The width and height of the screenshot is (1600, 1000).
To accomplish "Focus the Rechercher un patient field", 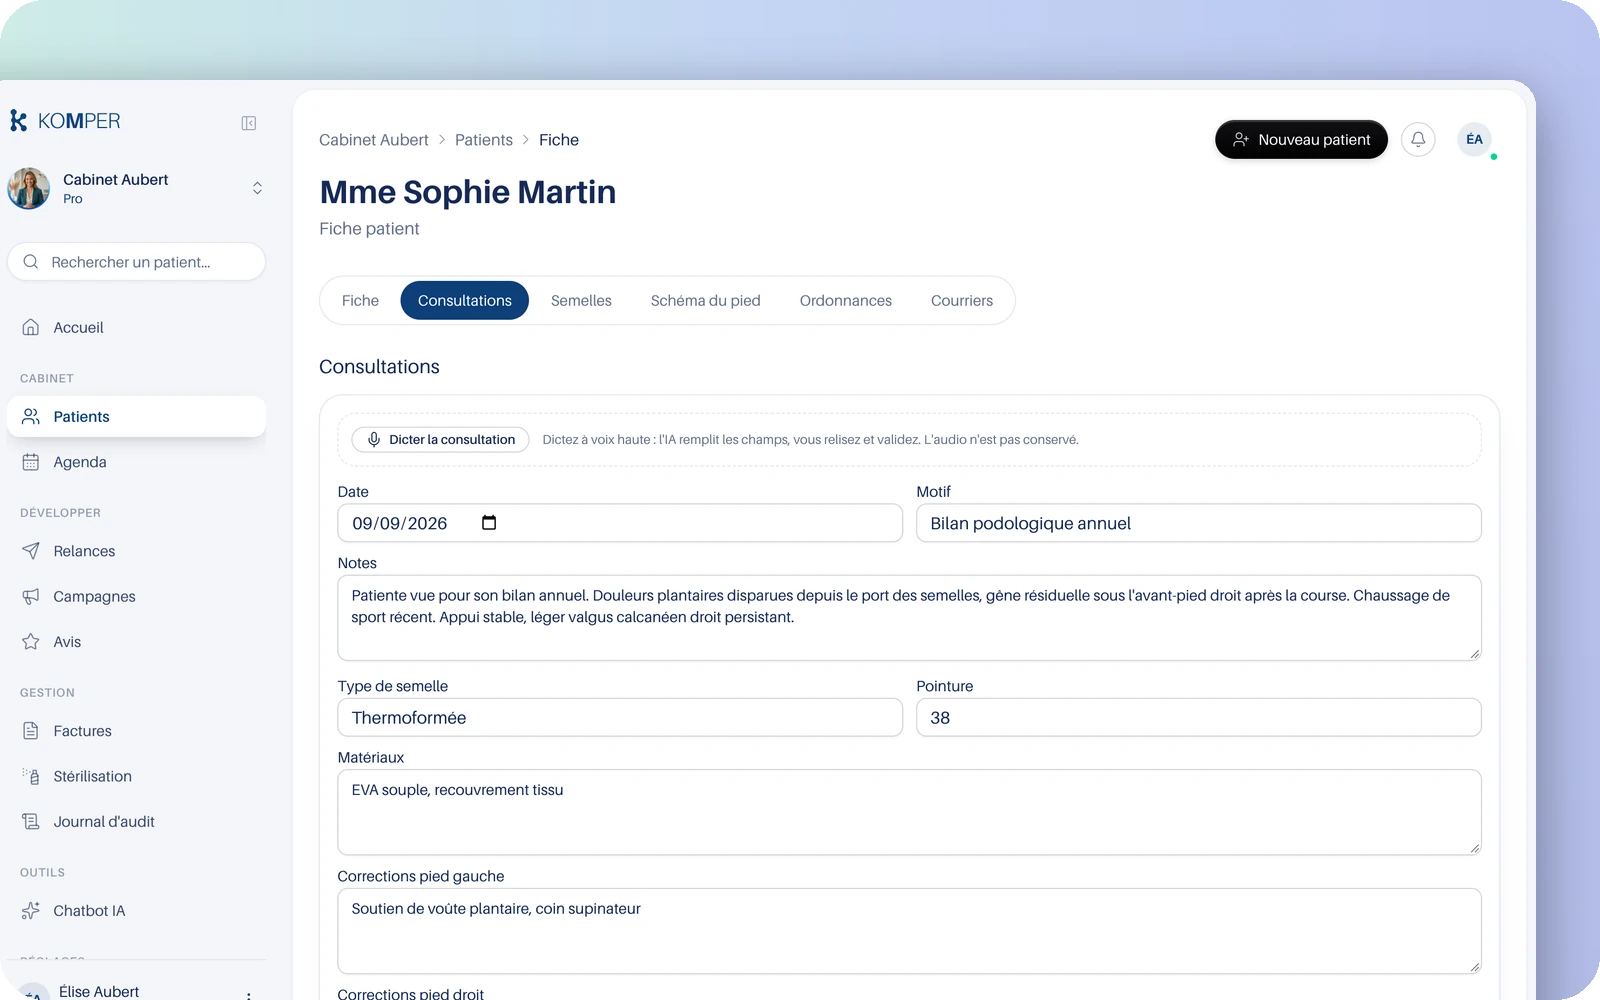I will tap(136, 262).
